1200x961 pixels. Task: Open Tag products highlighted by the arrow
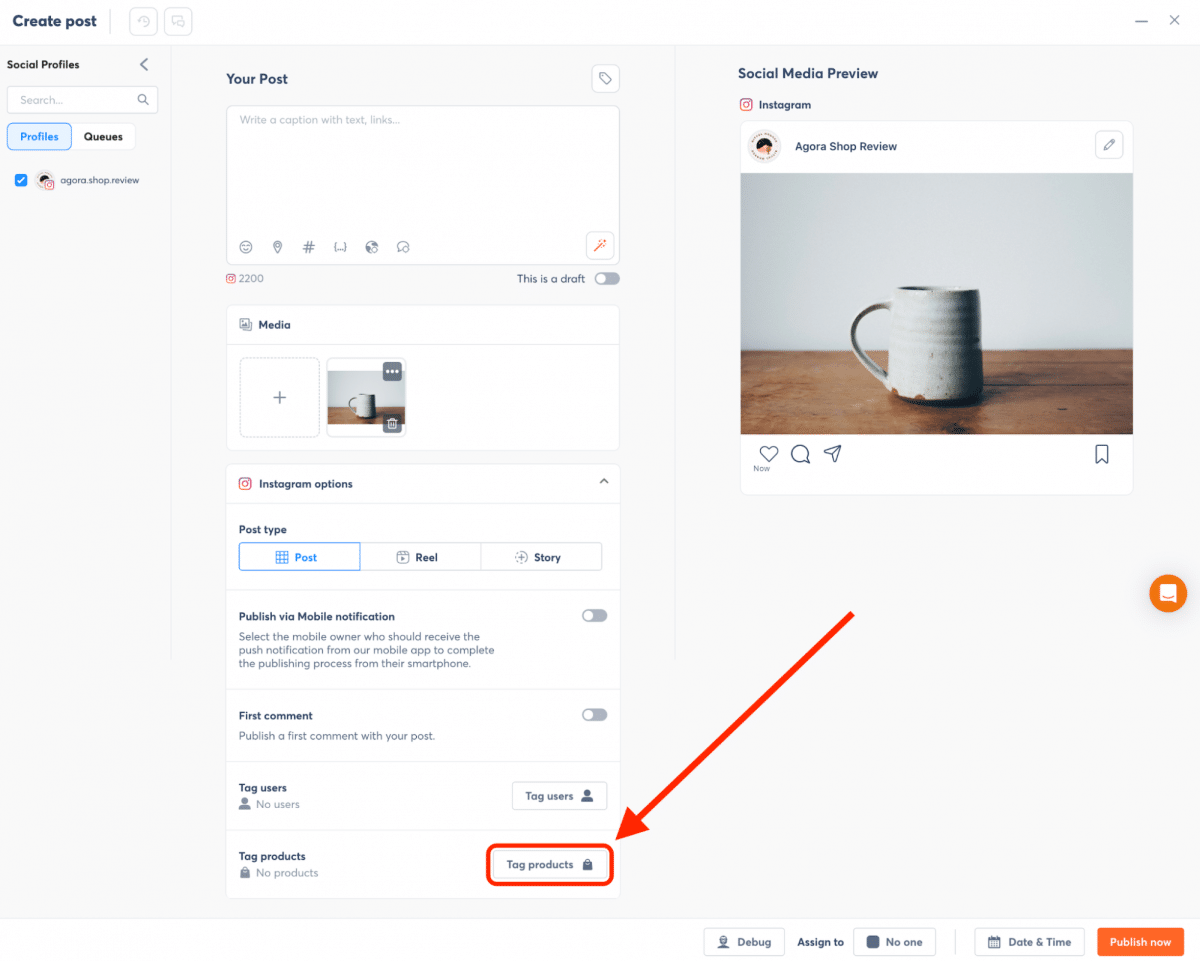click(x=550, y=864)
